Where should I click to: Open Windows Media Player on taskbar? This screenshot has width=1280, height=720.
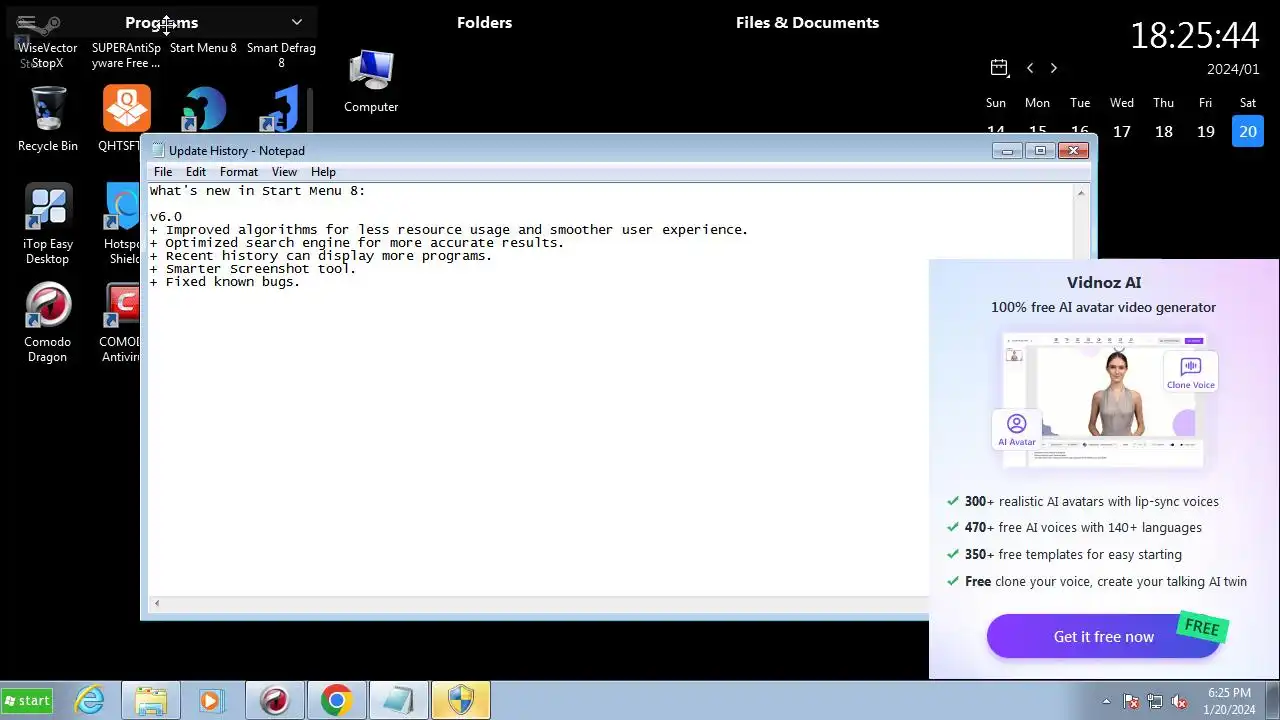pos(211,701)
